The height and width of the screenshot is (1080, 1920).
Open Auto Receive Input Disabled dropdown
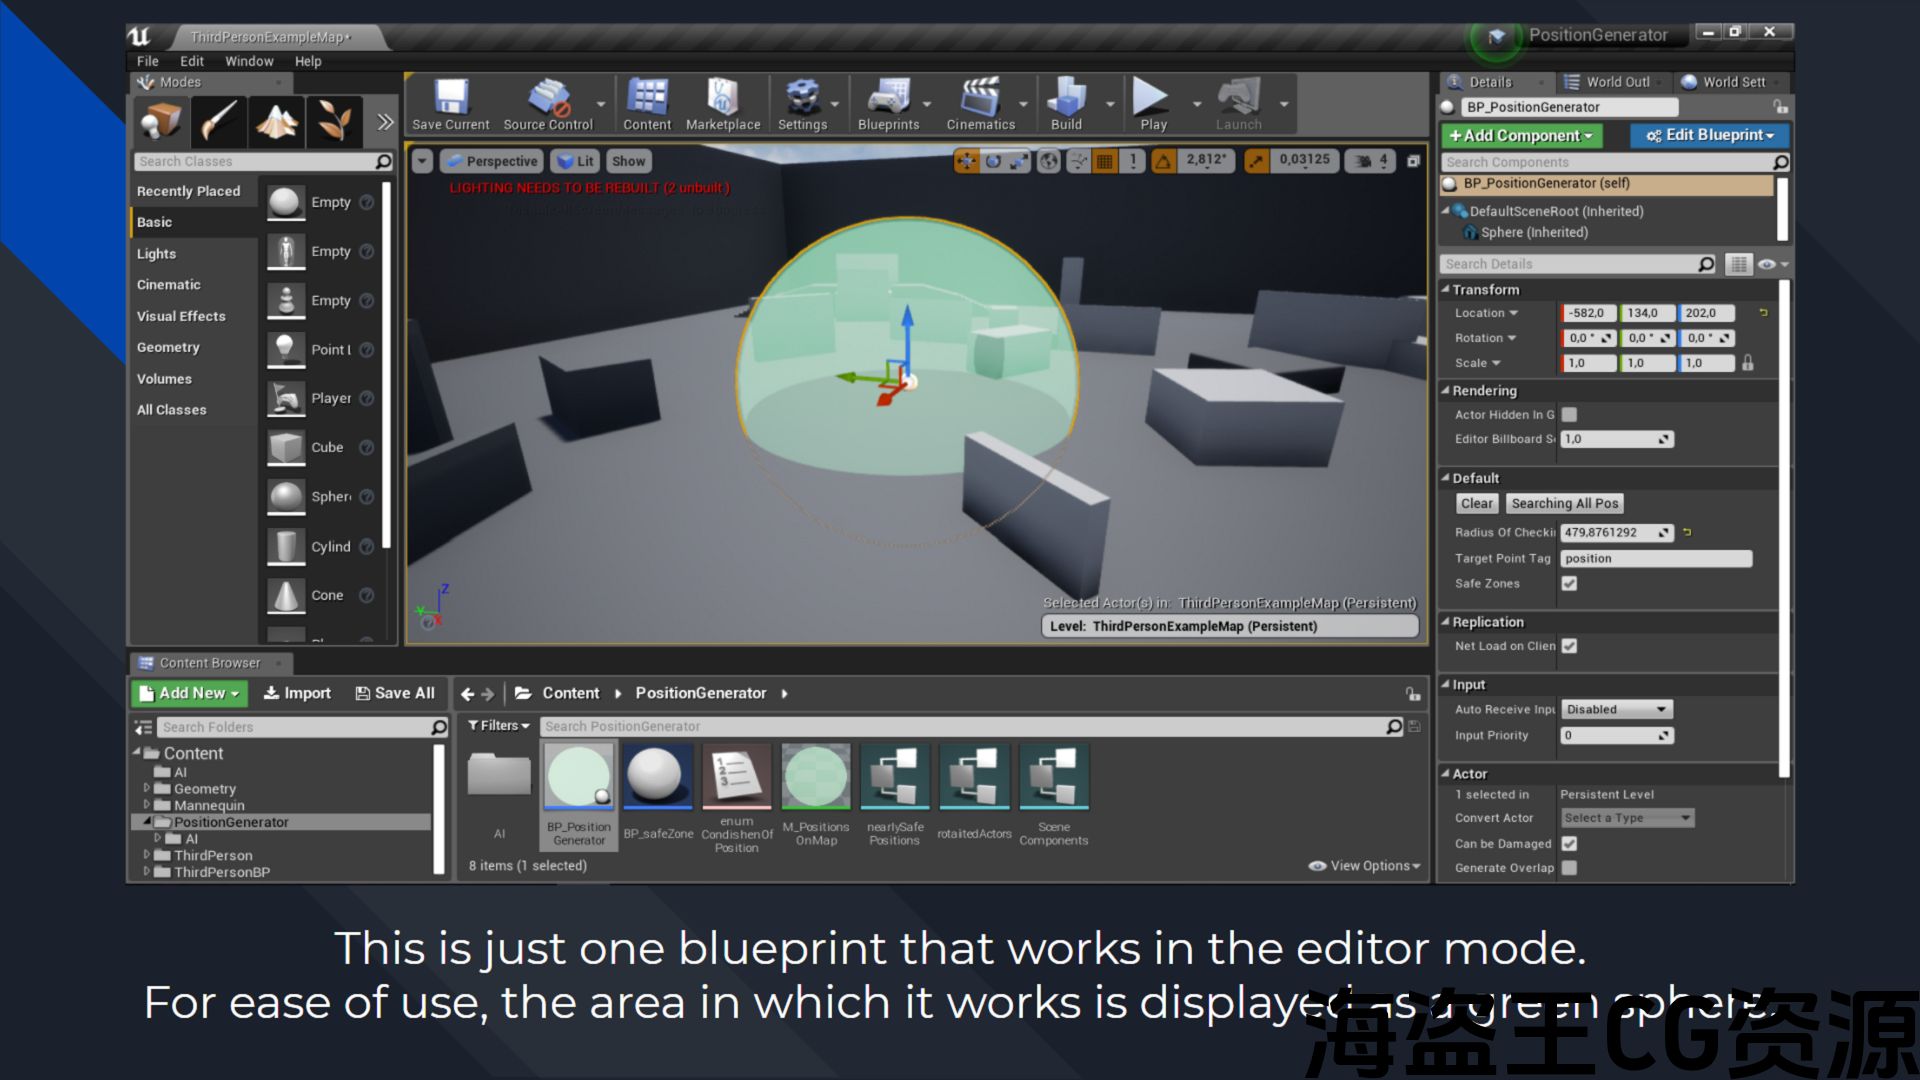[x=1616, y=710]
